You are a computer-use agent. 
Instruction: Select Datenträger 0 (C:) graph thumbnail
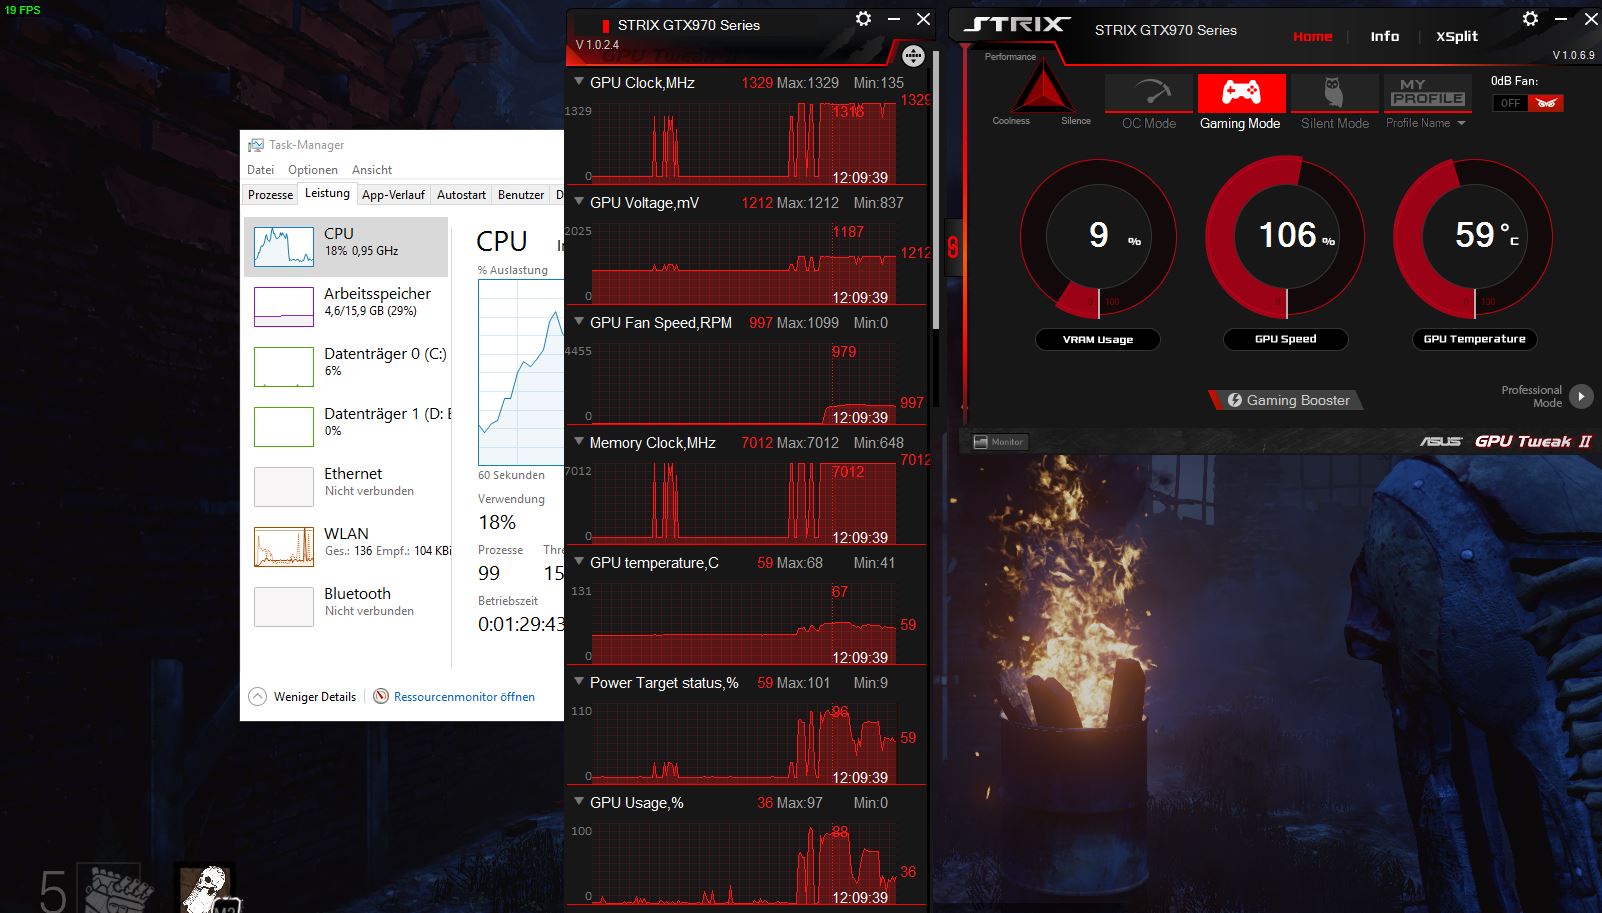284,366
